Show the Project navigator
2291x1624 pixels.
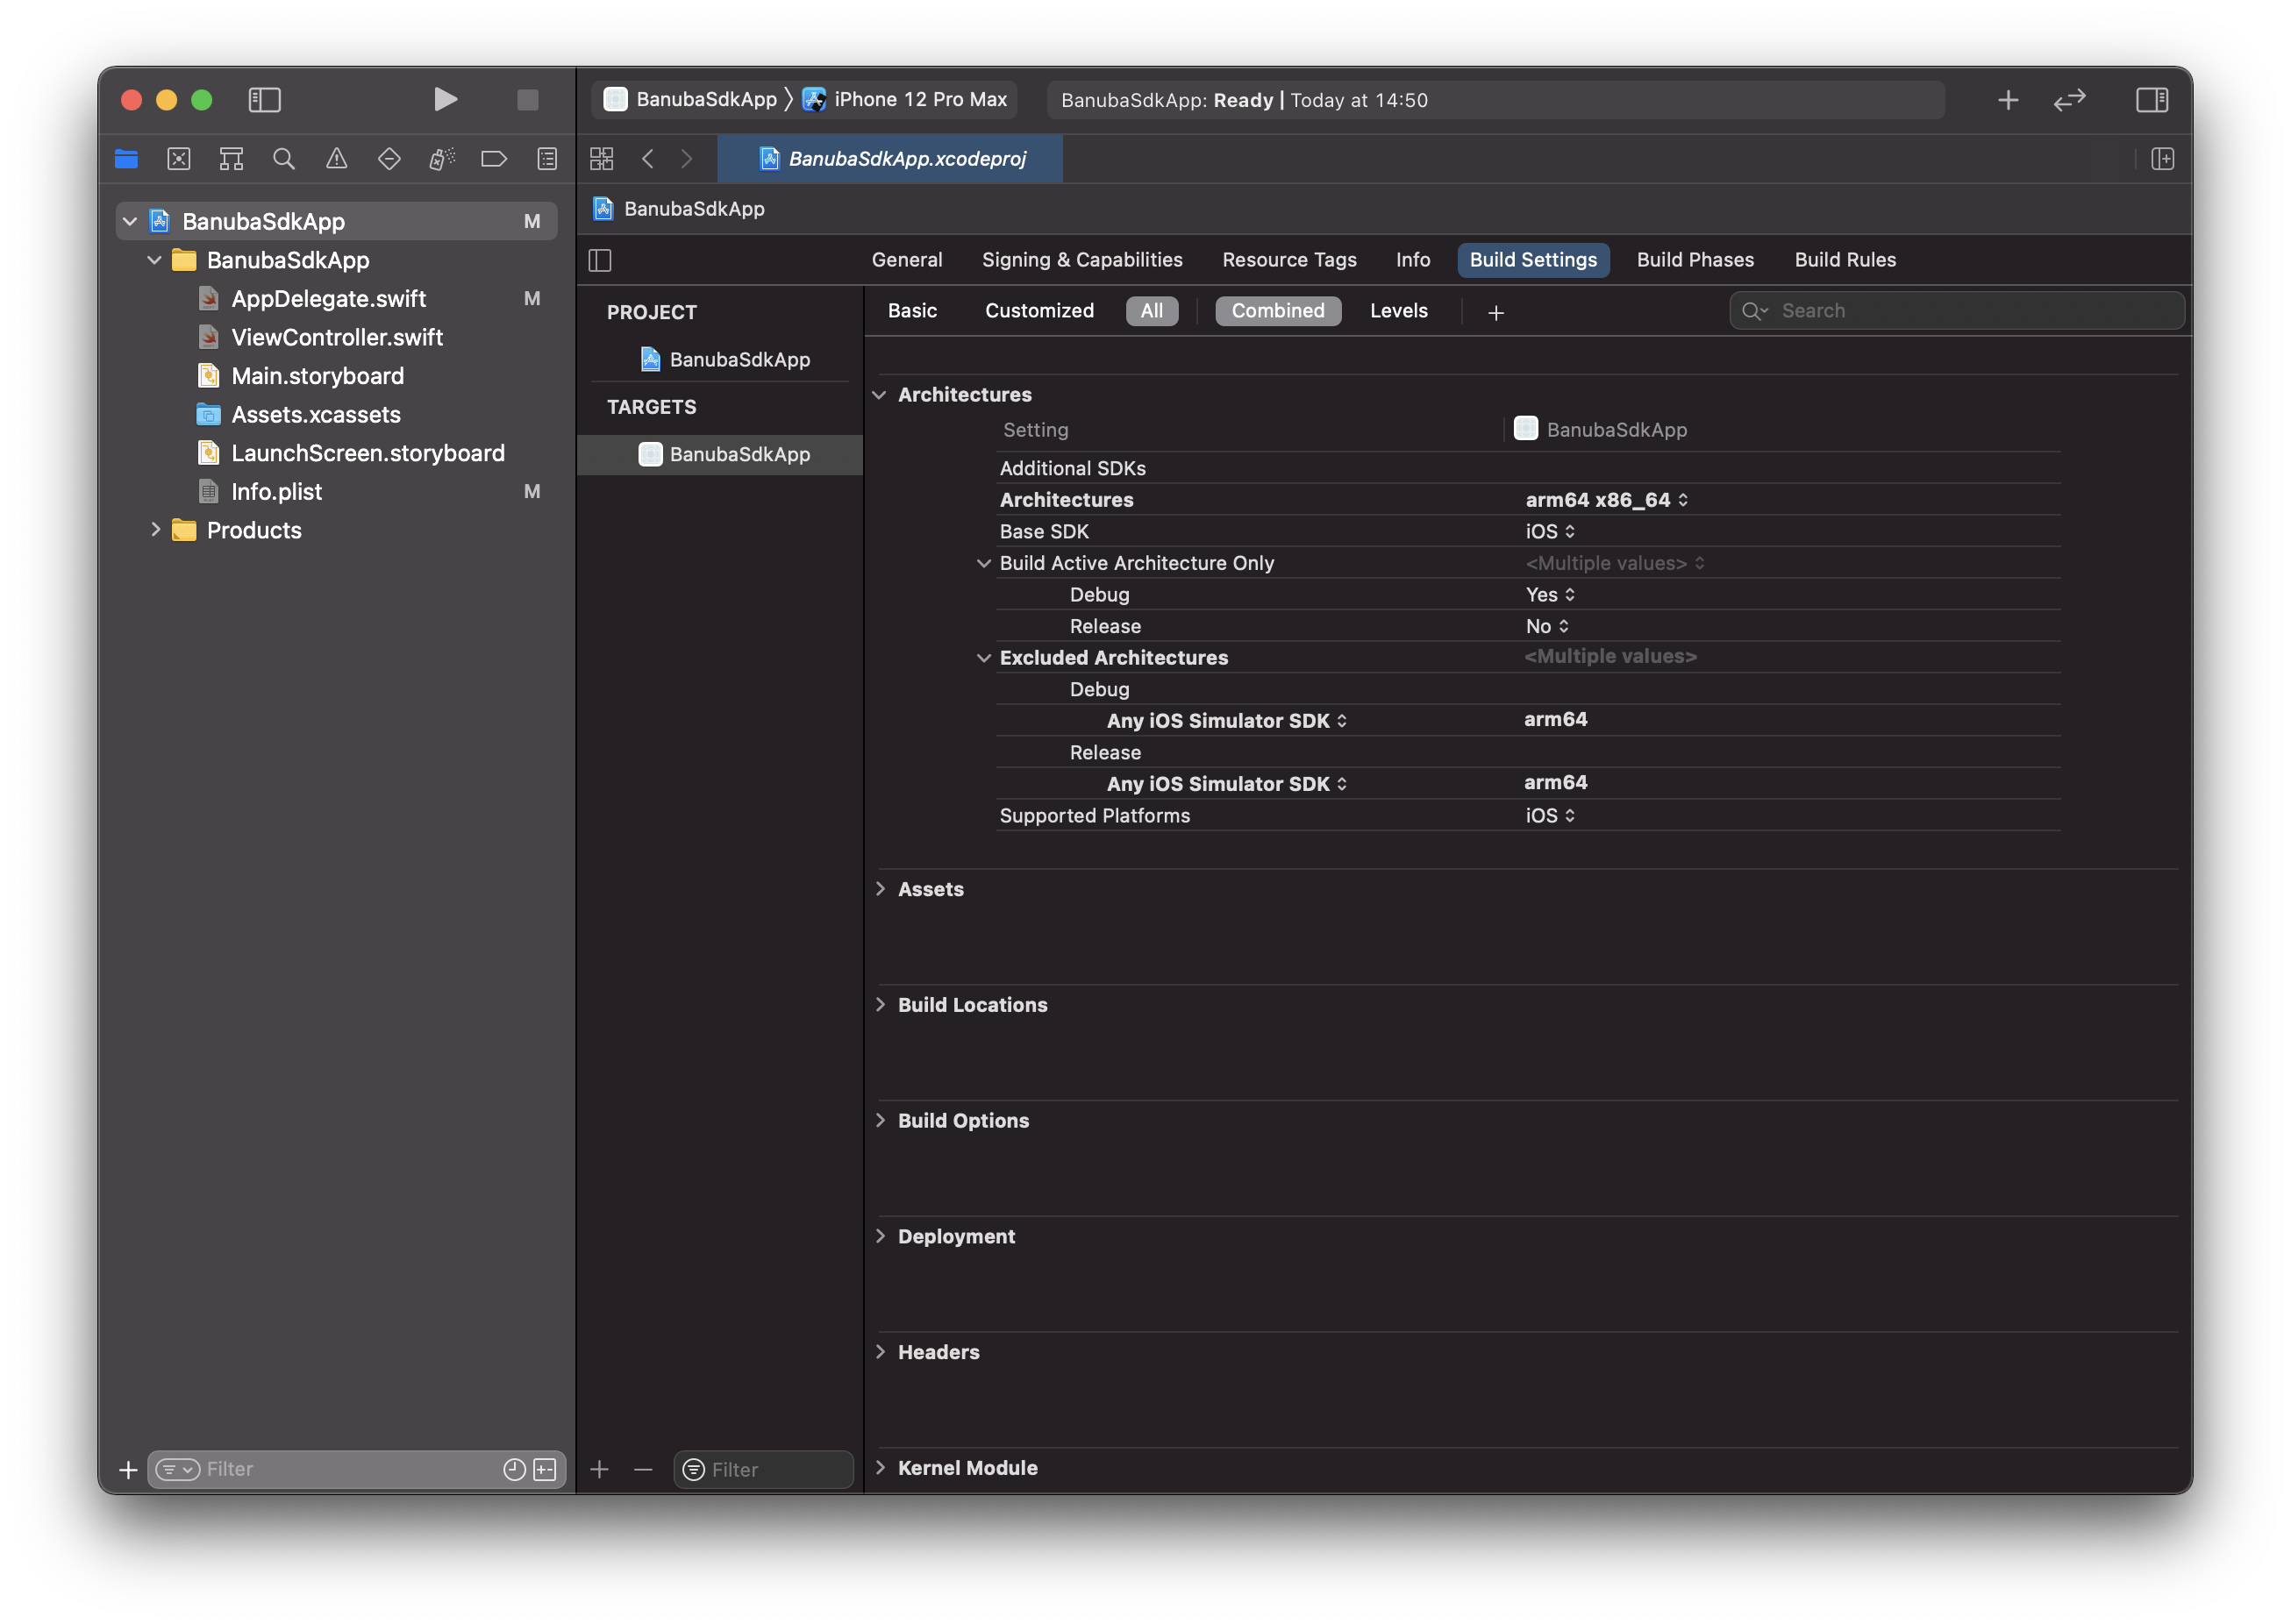tap(126, 158)
